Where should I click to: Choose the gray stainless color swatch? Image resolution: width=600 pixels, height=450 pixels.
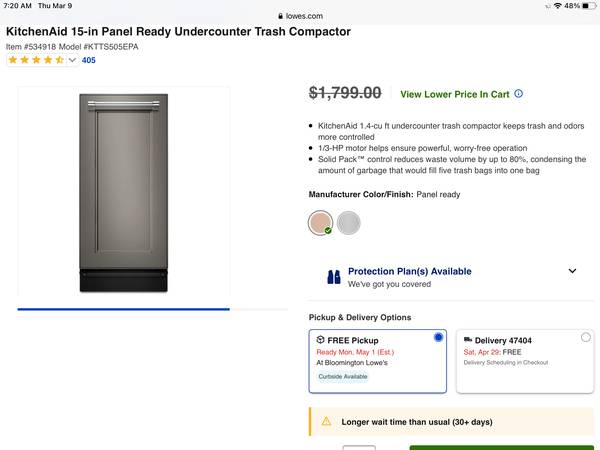click(348, 223)
